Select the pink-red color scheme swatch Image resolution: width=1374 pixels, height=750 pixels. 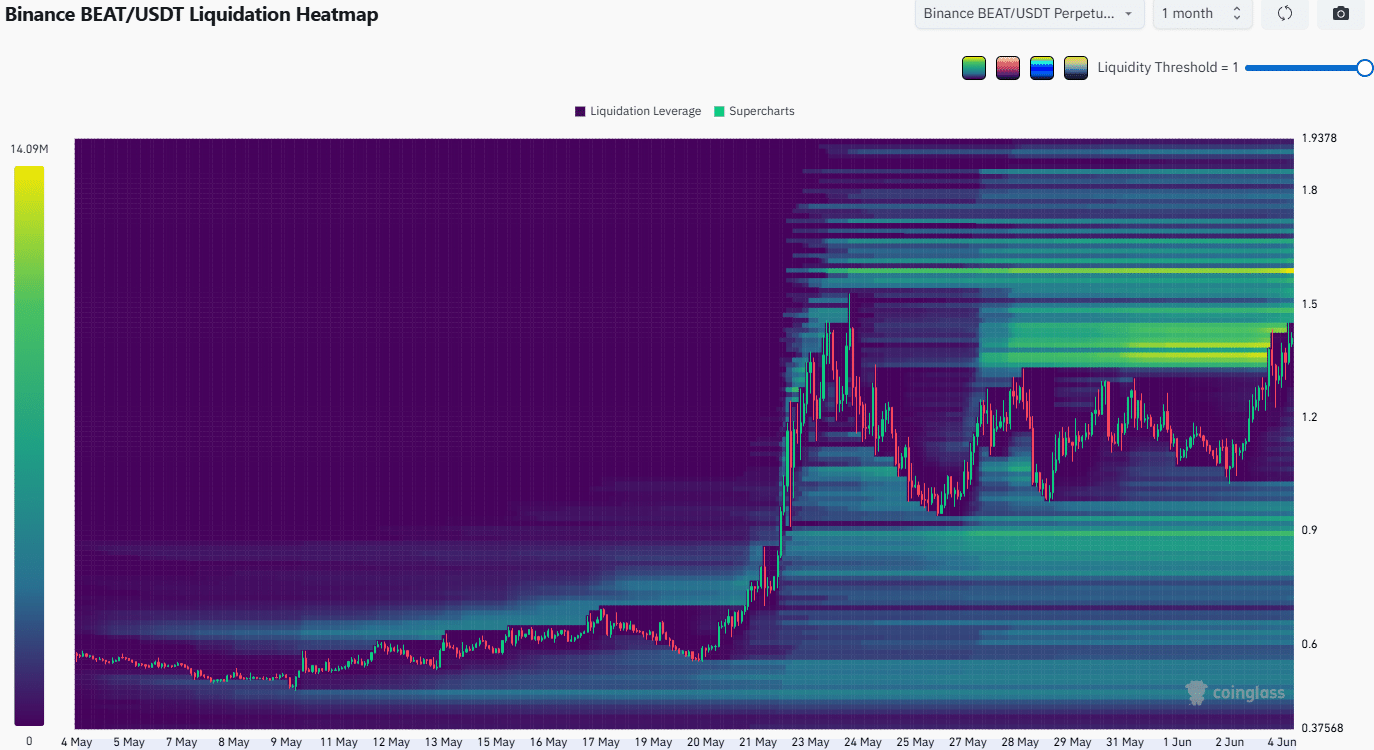click(x=1008, y=68)
